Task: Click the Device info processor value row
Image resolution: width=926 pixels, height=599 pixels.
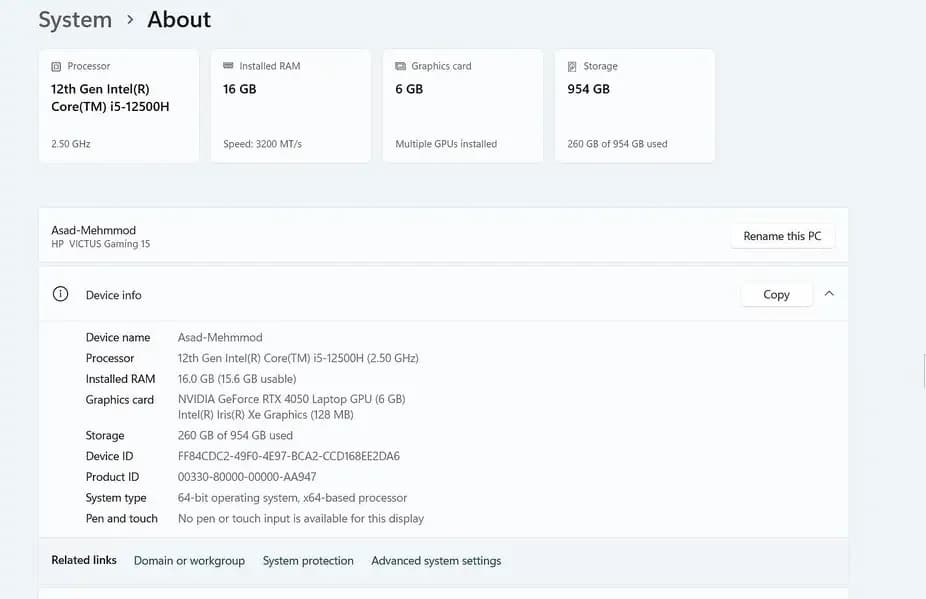Action: (298, 358)
